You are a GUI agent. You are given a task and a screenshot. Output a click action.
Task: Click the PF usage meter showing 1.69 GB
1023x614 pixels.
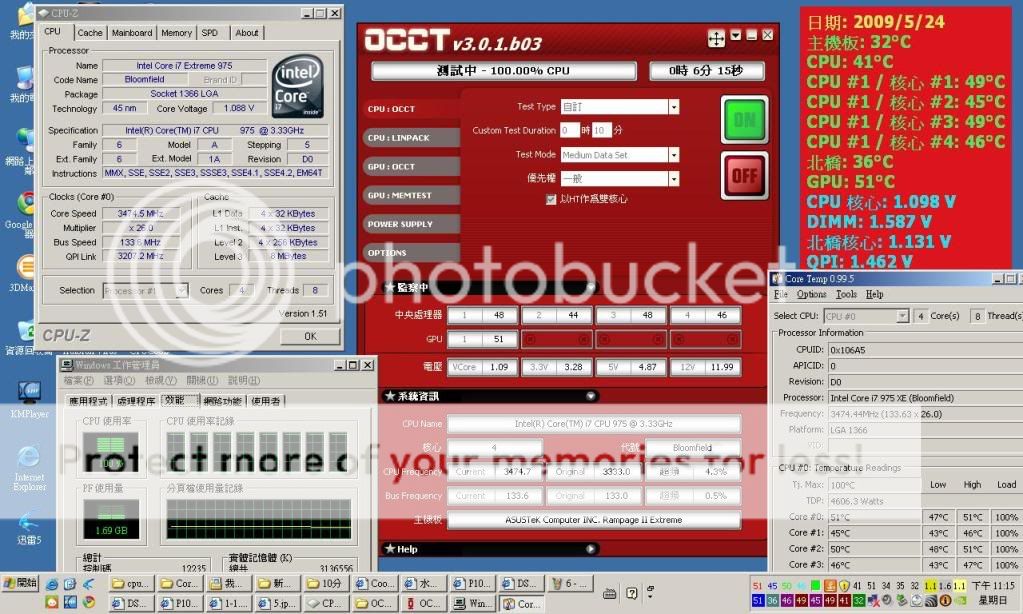point(111,519)
